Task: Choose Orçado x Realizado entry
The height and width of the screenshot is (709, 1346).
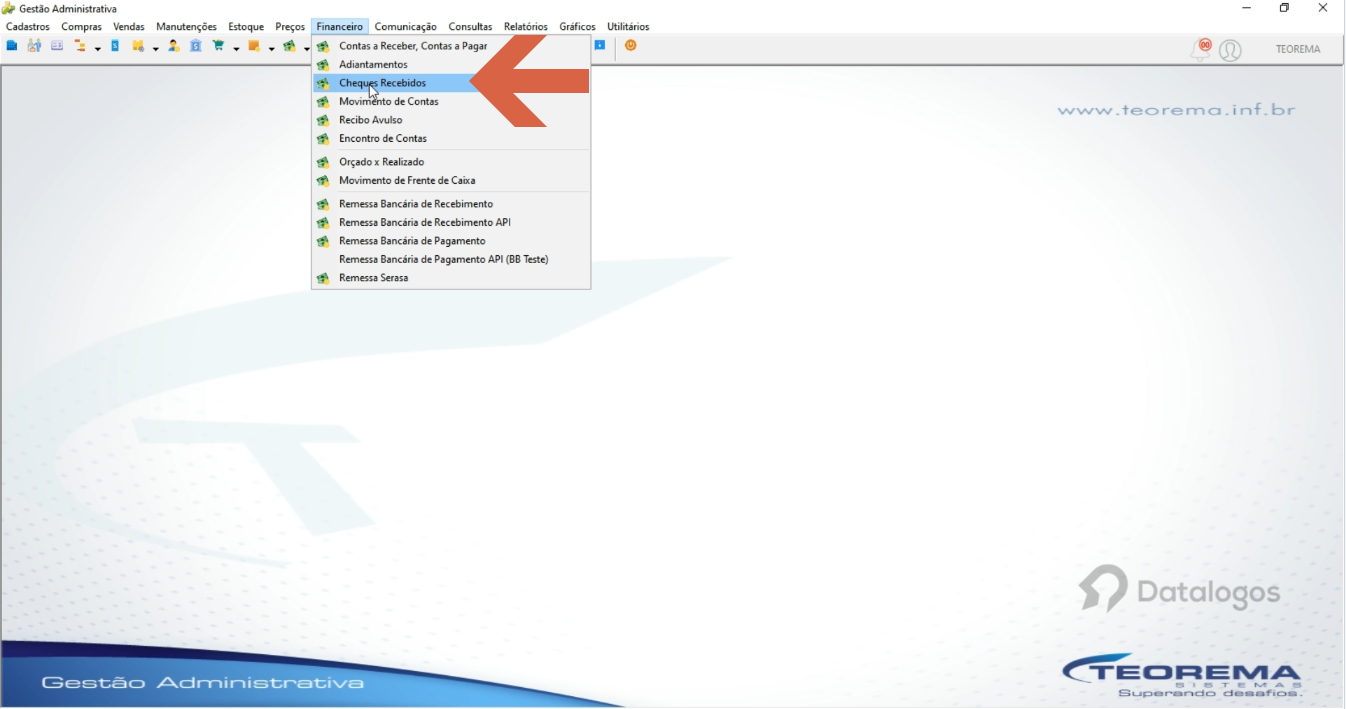Action: tap(451, 162)
